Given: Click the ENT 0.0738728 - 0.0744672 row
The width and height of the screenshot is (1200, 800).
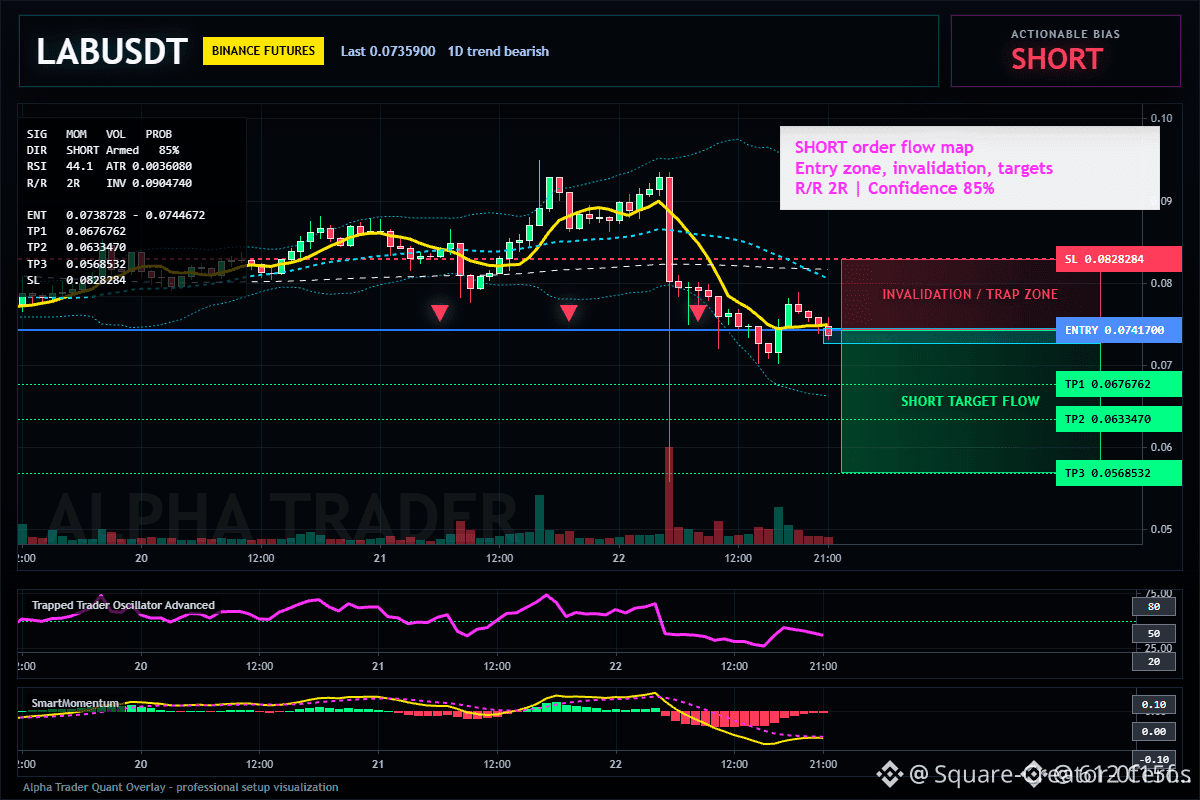Looking at the screenshot, I should [116, 215].
